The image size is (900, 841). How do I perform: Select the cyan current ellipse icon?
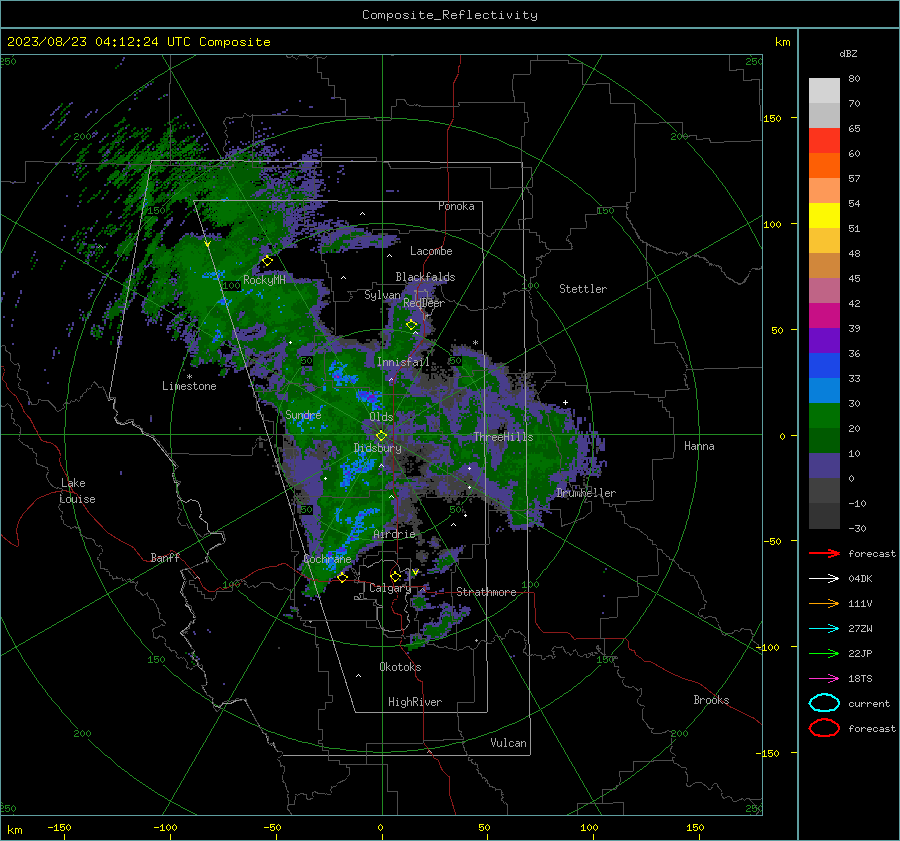point(824,703)
